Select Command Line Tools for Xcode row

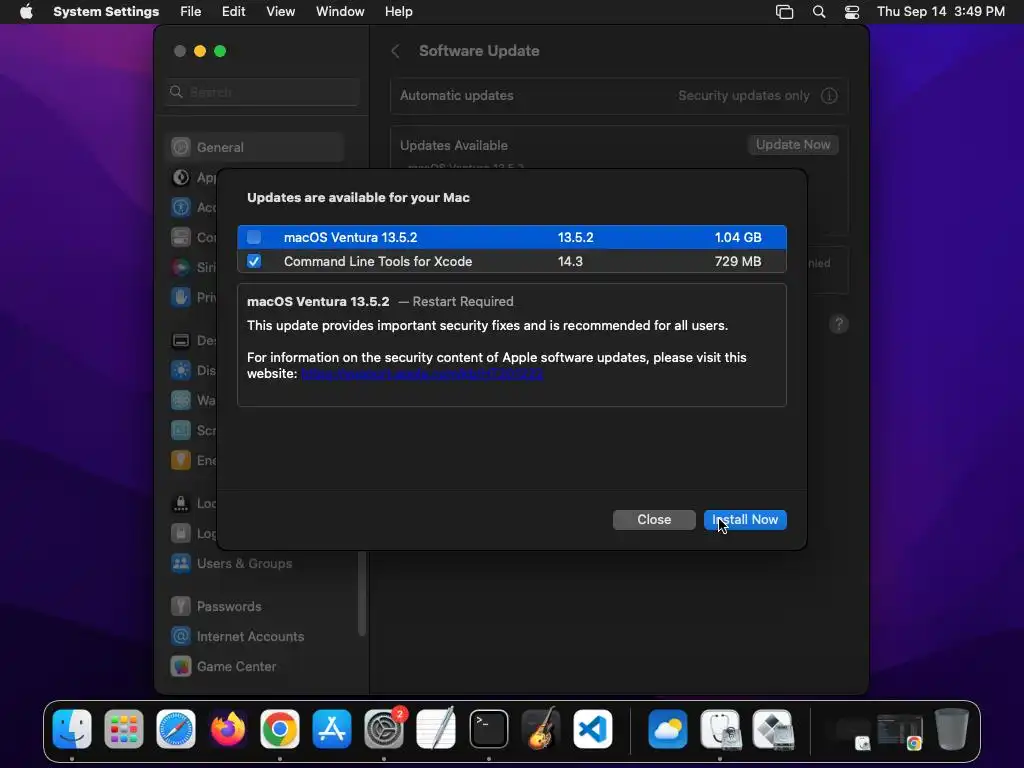pos(512,261)
